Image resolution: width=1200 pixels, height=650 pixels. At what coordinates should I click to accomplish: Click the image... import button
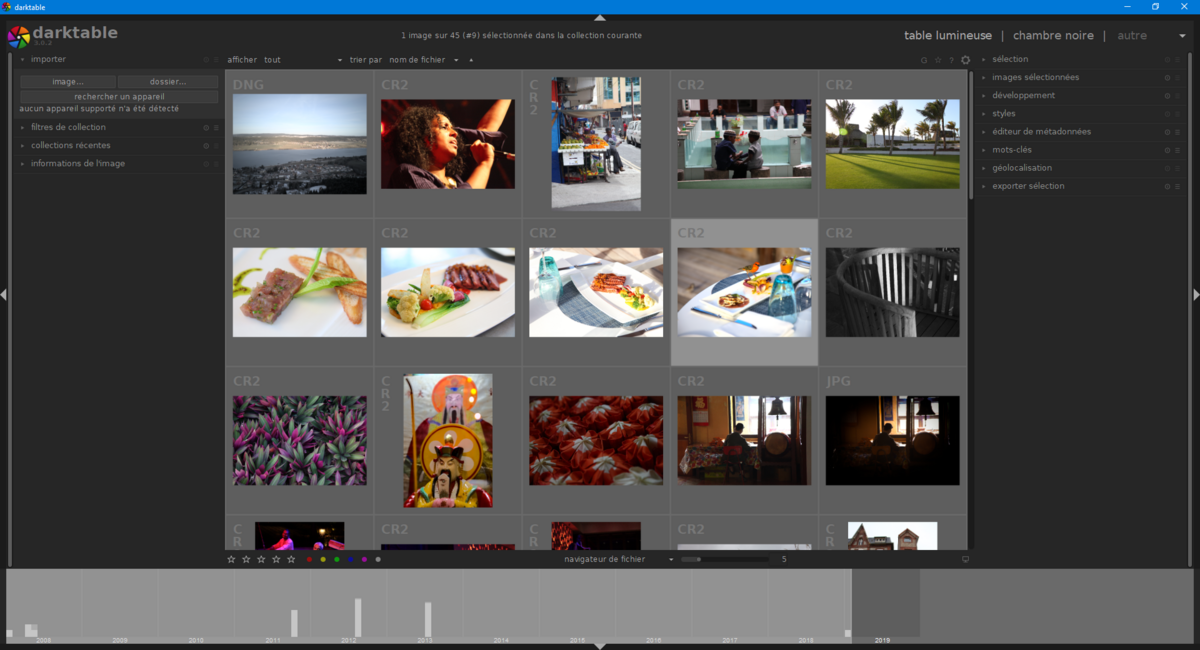point(68,82)
